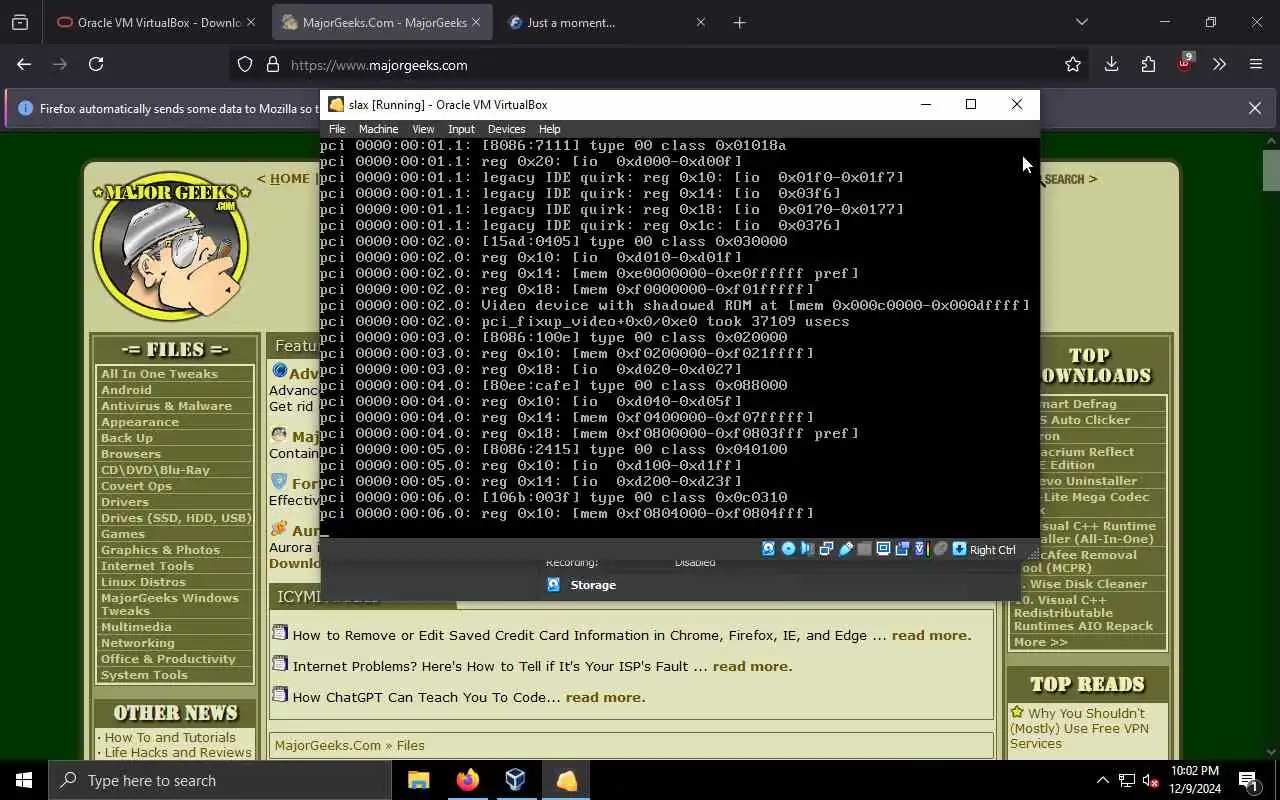This screenshot has height=800, width=1280.
Task: Open the clock showing 10:02 PM
Action: (x=1194, y=780)
